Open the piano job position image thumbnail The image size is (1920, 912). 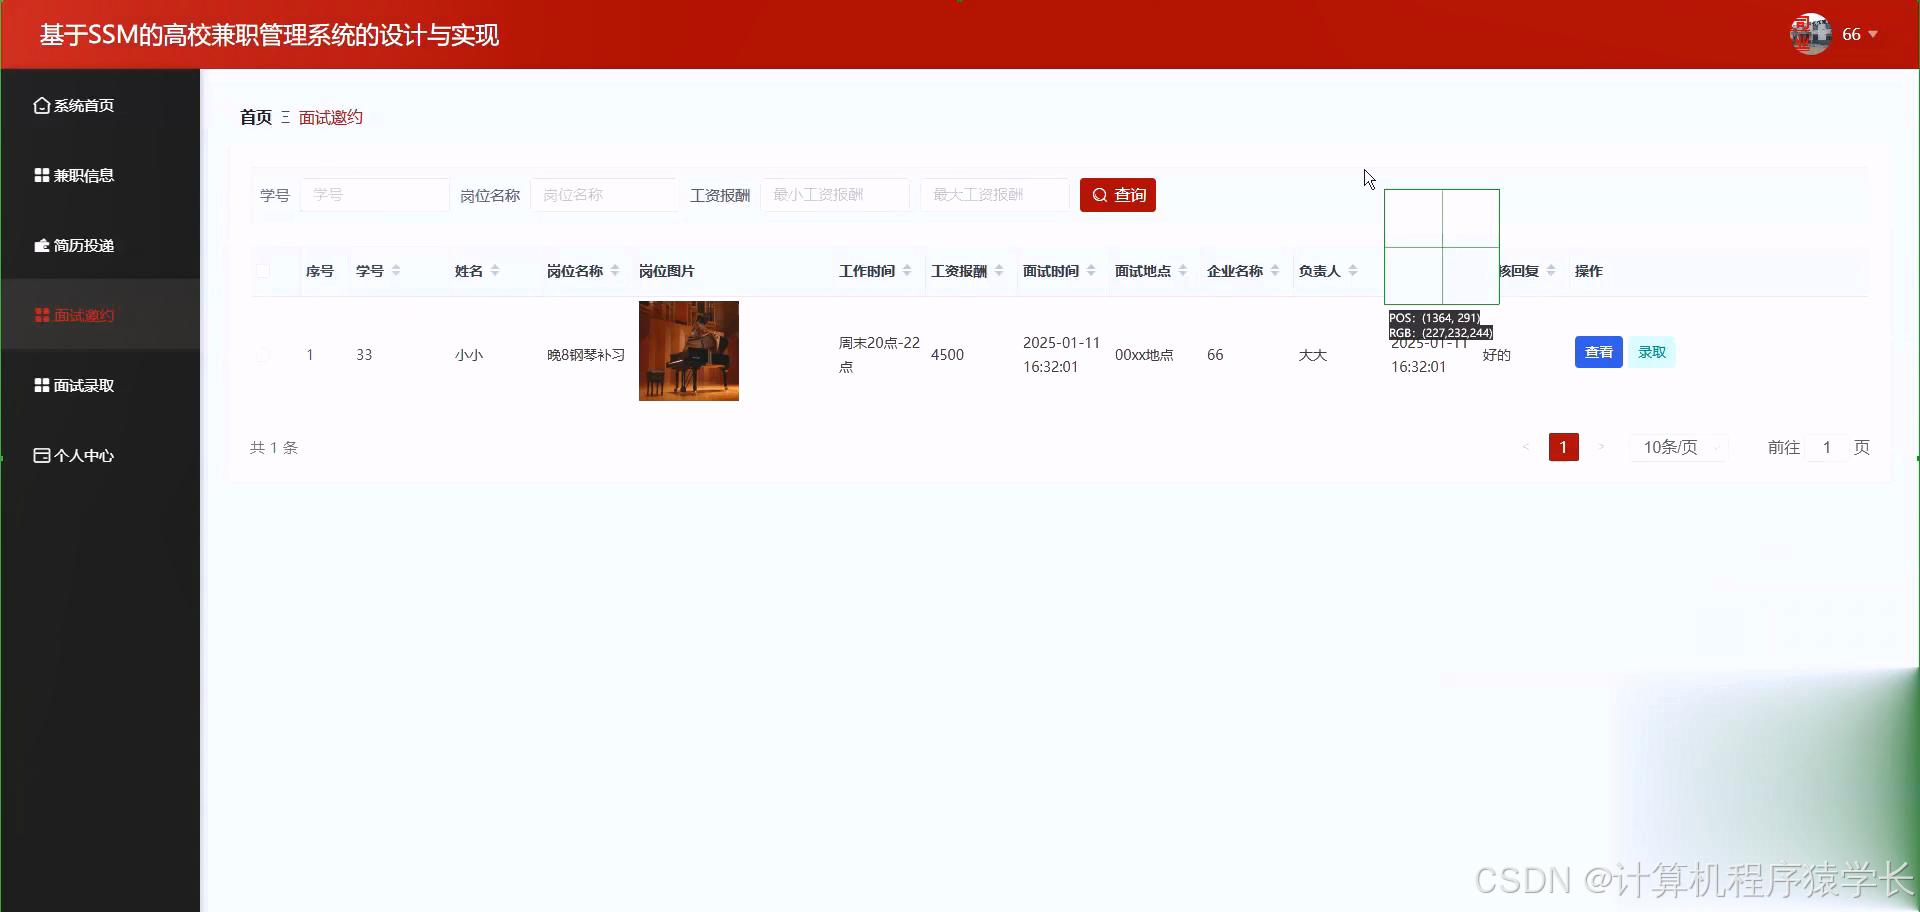[688, 351]
